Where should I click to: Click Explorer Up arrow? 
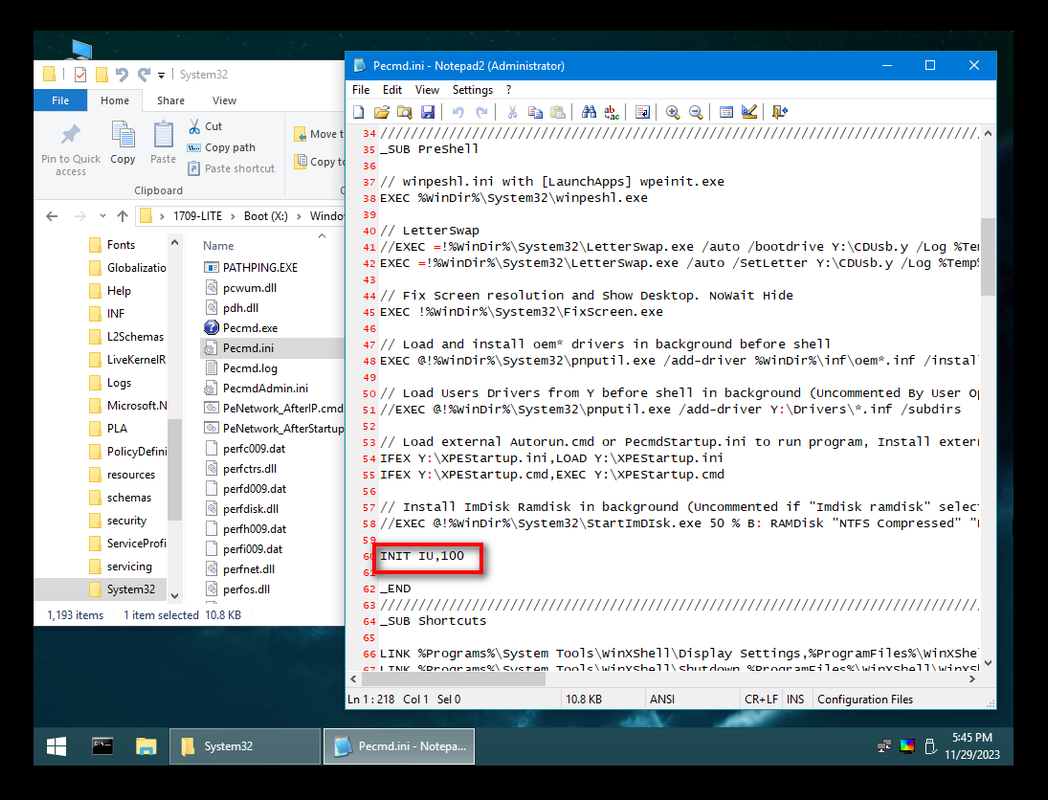(x=122, y=216)
